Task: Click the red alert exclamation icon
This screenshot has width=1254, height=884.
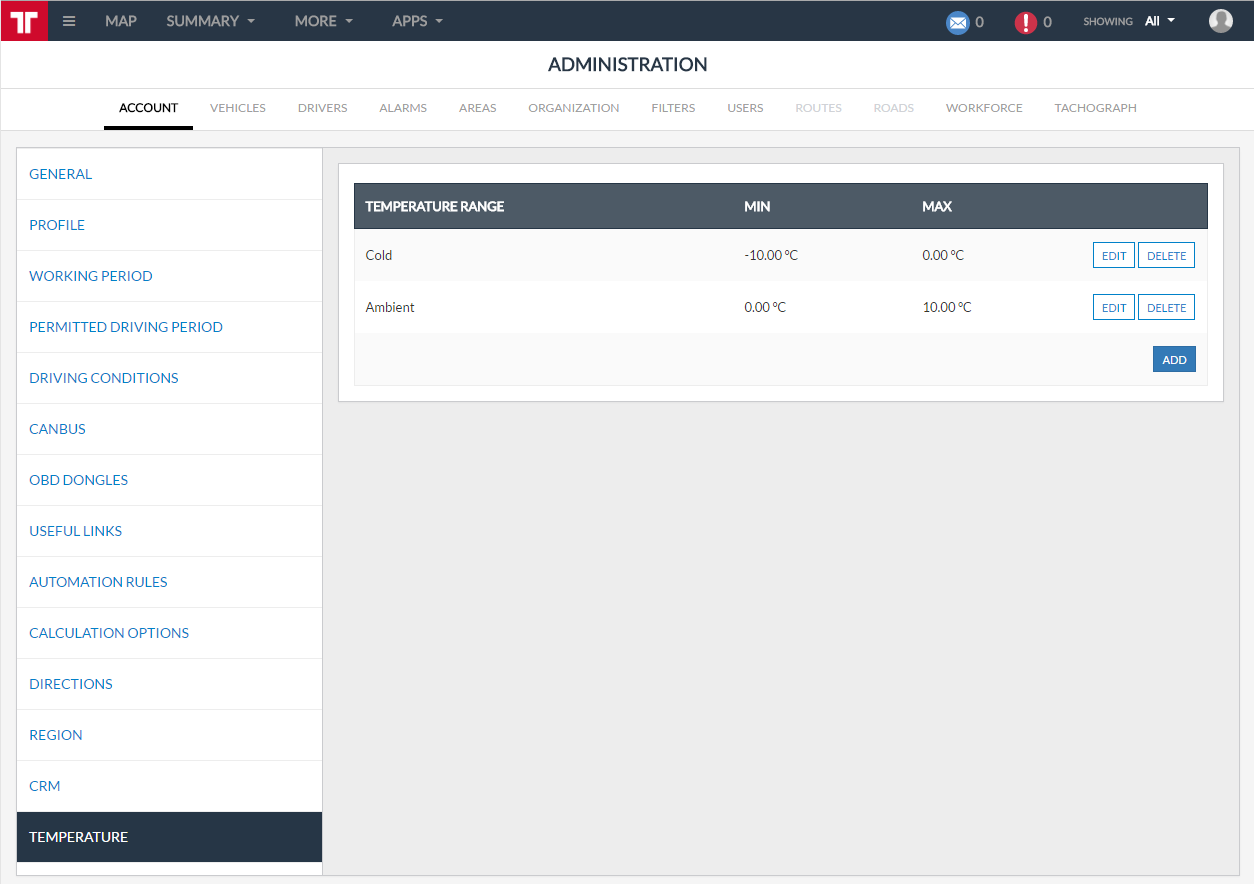Action: click(x=1025, y=22)
